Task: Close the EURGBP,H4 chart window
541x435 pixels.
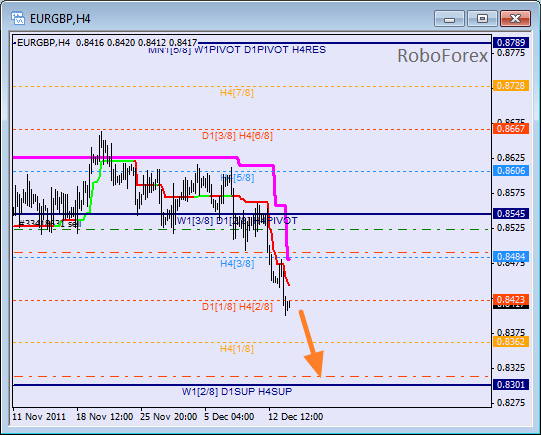Action: pyautogui.click(x=515, y=19)
